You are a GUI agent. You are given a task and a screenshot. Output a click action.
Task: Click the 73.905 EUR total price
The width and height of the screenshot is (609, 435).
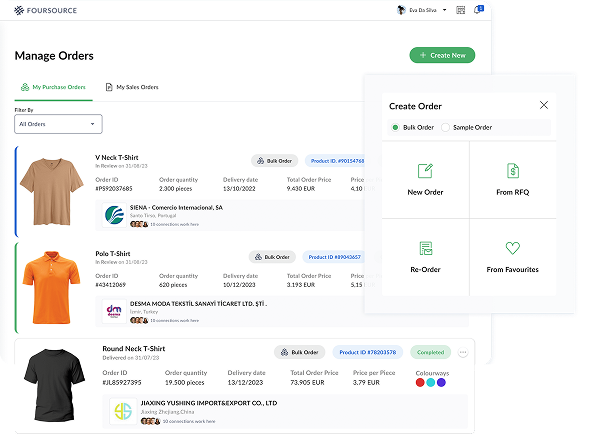coord(307,383)
